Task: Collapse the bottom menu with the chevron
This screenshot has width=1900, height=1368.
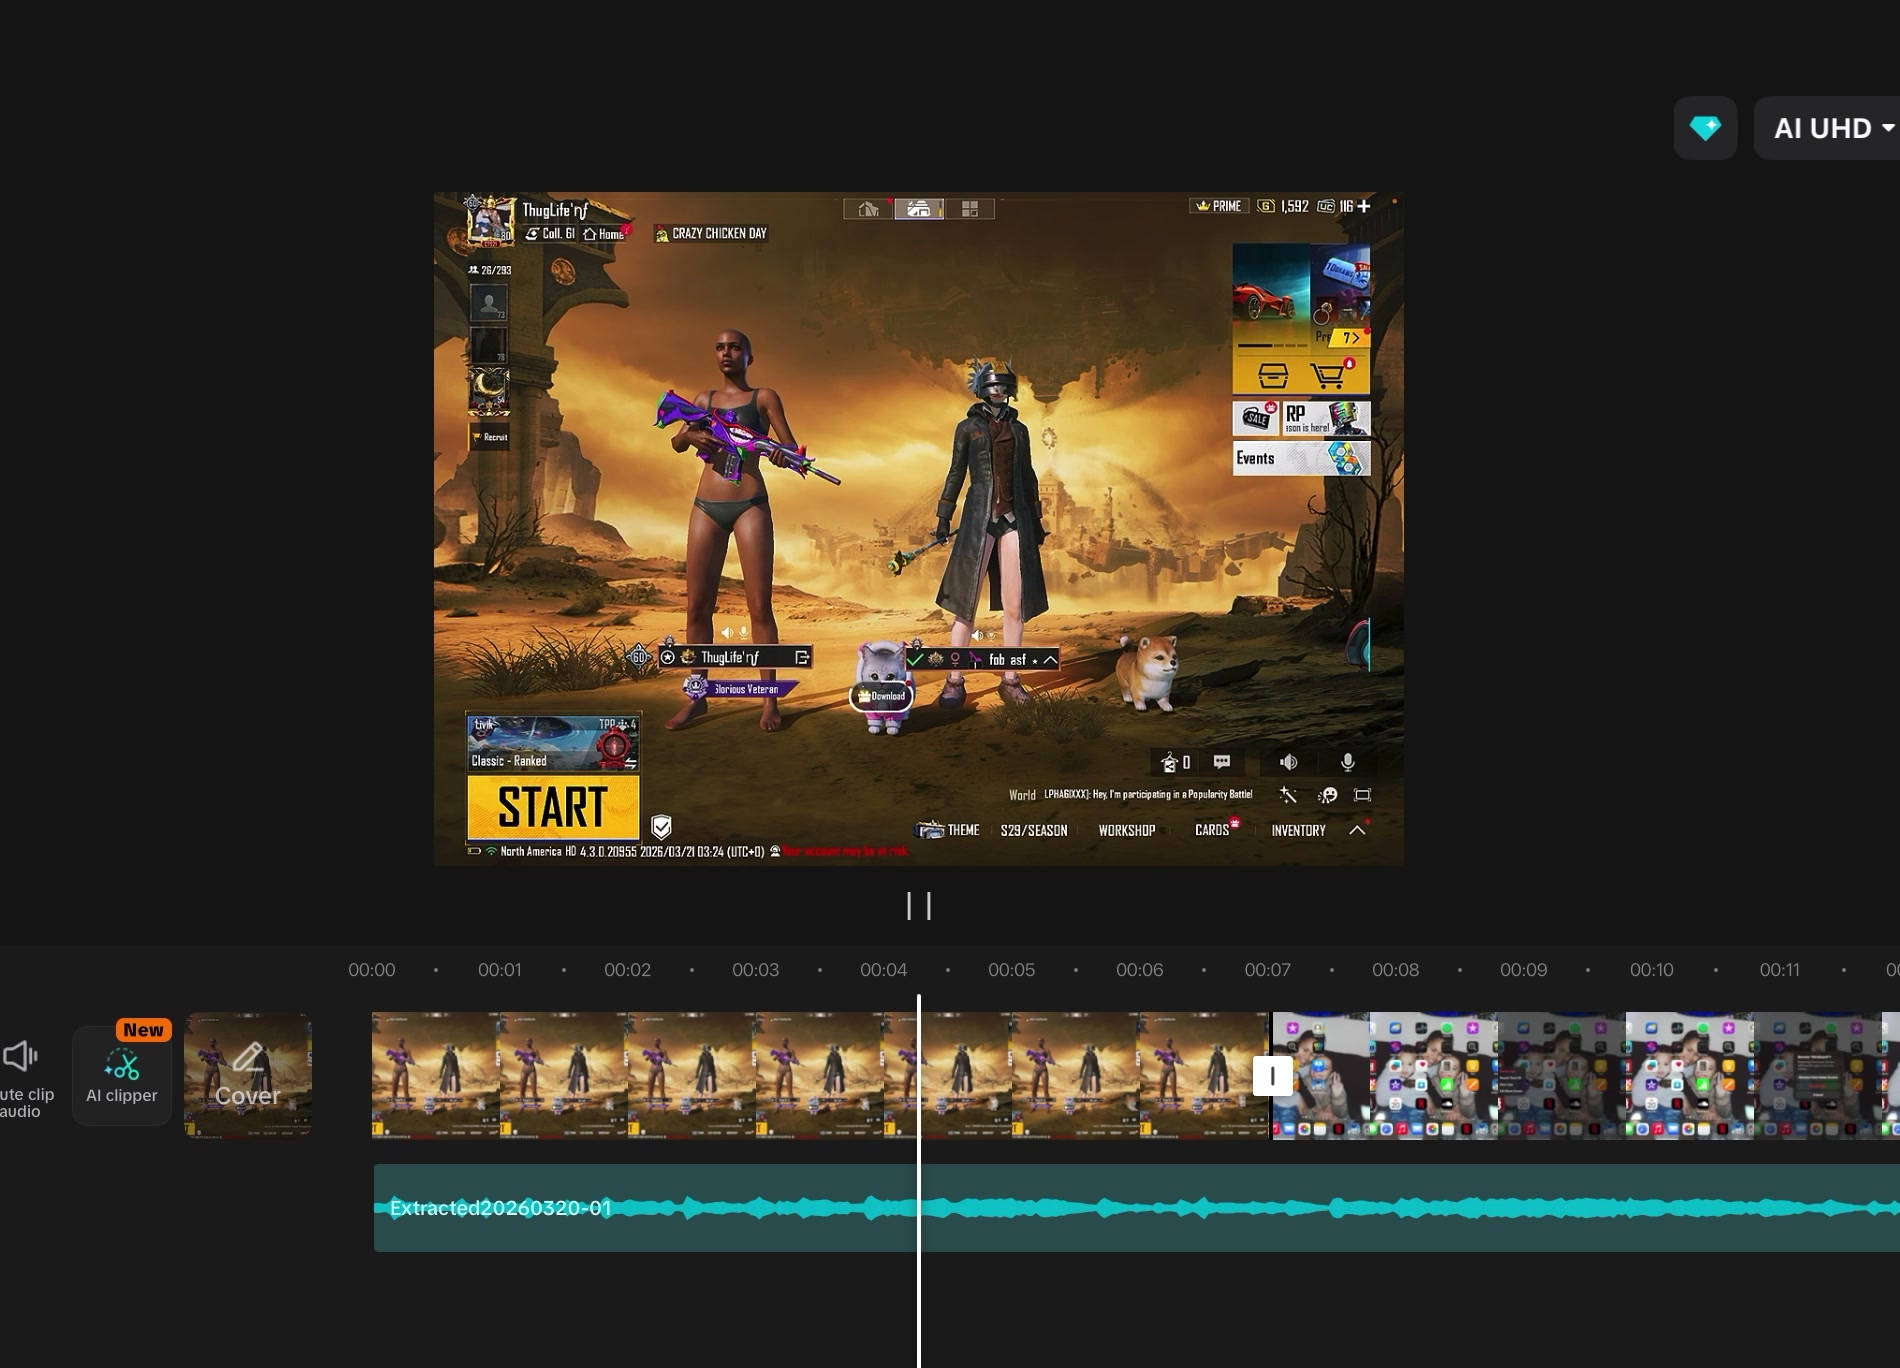Action: (x=1357, y=830)
